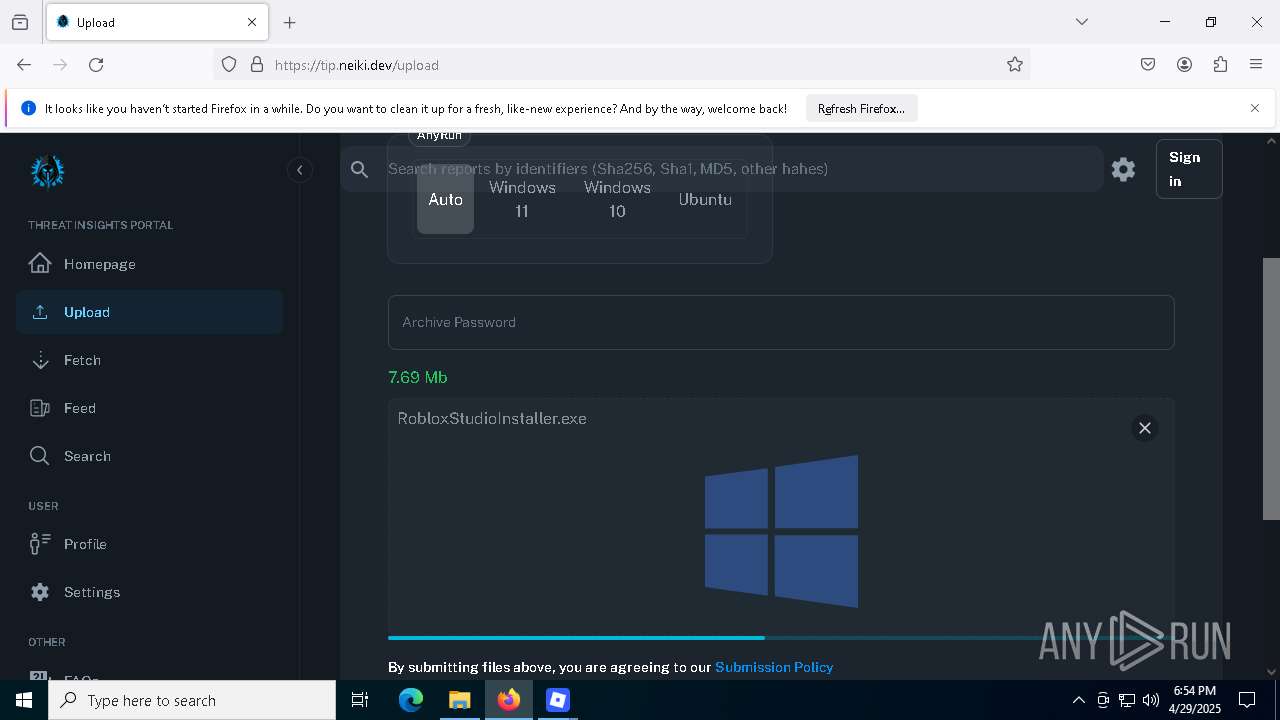Launch Microsoft Edge from taskbar
The height and width of the screenshot is (720, 1280).
[411, 700]
